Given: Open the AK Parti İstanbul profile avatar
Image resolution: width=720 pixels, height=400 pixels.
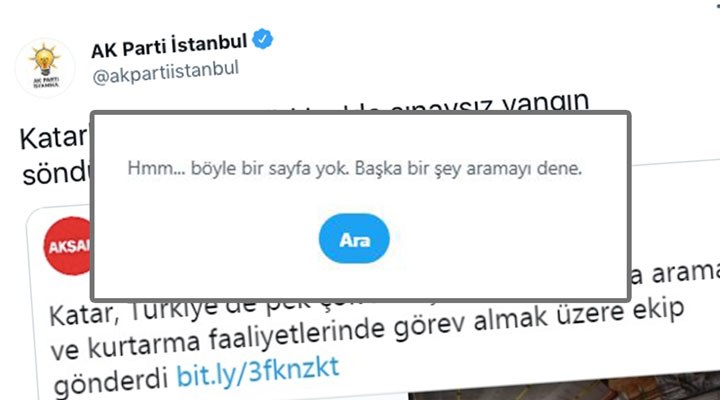Looking at the screenshot, I should point(45,68).
